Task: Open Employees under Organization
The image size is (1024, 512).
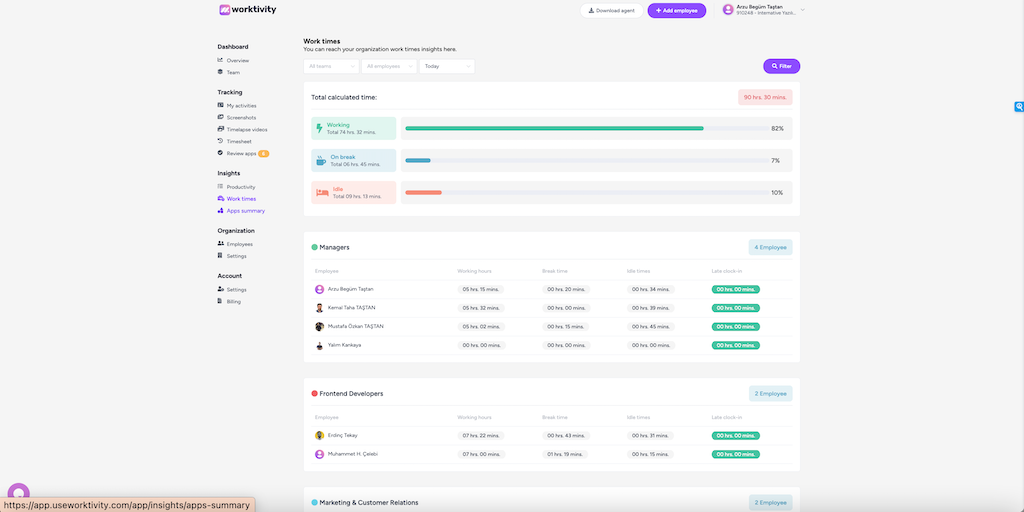Action: click(239, 244)
